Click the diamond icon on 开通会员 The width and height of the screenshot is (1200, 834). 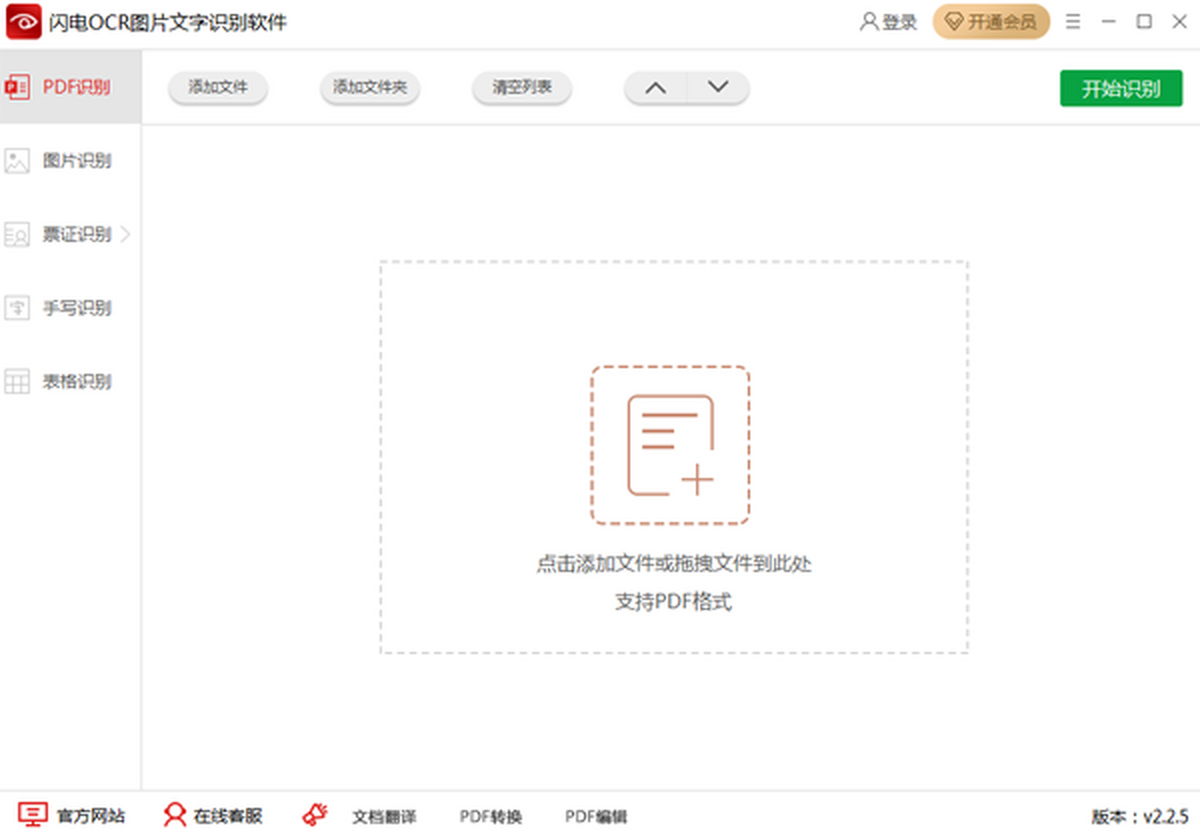[954, 22]
